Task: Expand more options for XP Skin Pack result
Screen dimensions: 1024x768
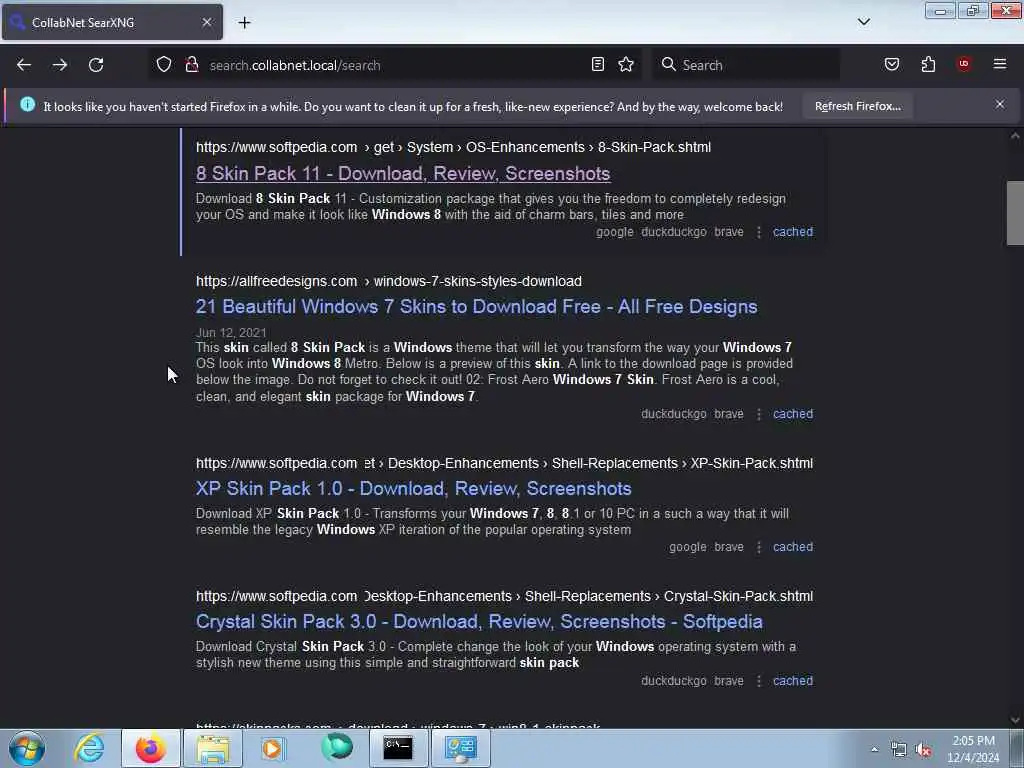Action: (x=759, y=548)
